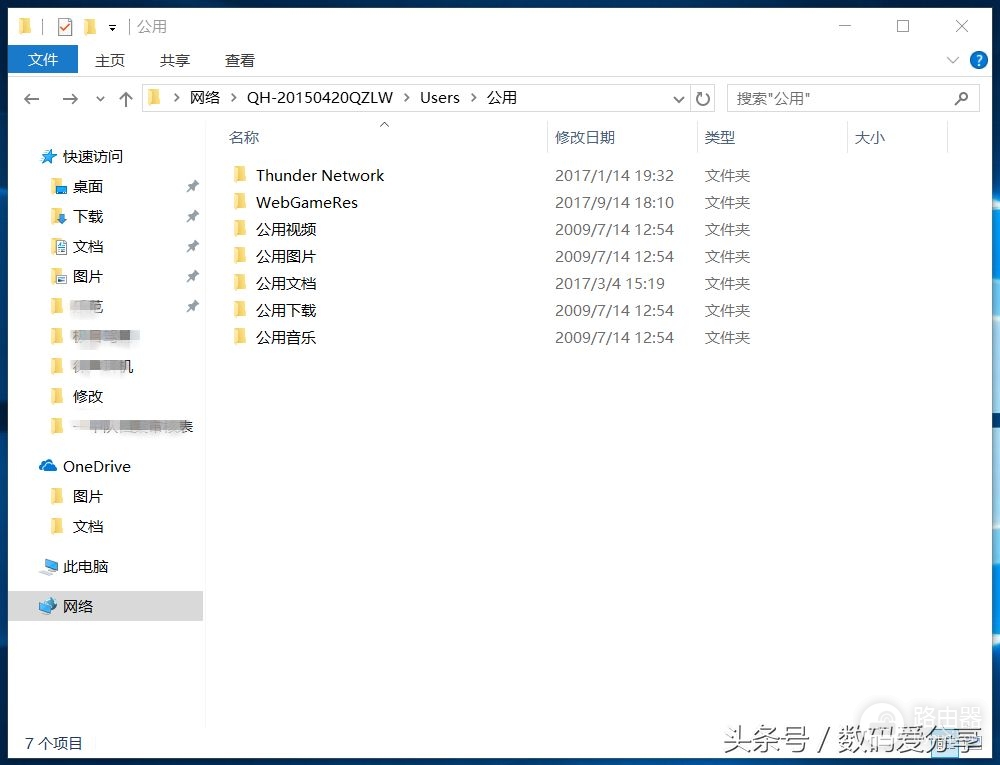Select the WebGameRes folder
Screen dimensions: 1000x765
[x=306, y=202]
